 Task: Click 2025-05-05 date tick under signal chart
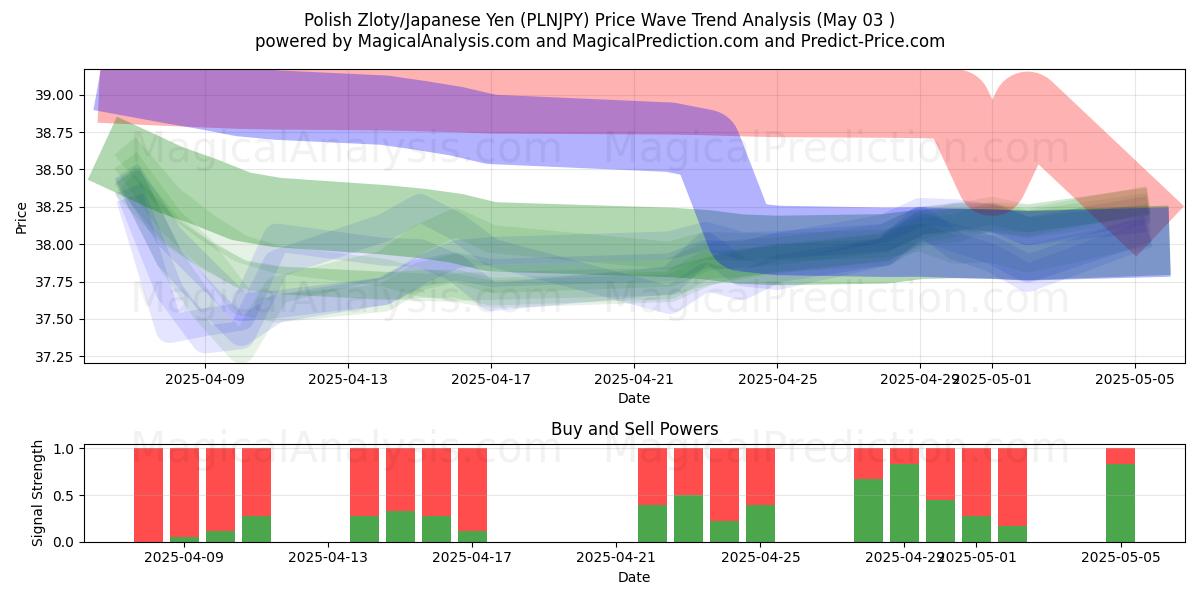coord(1120,558)
